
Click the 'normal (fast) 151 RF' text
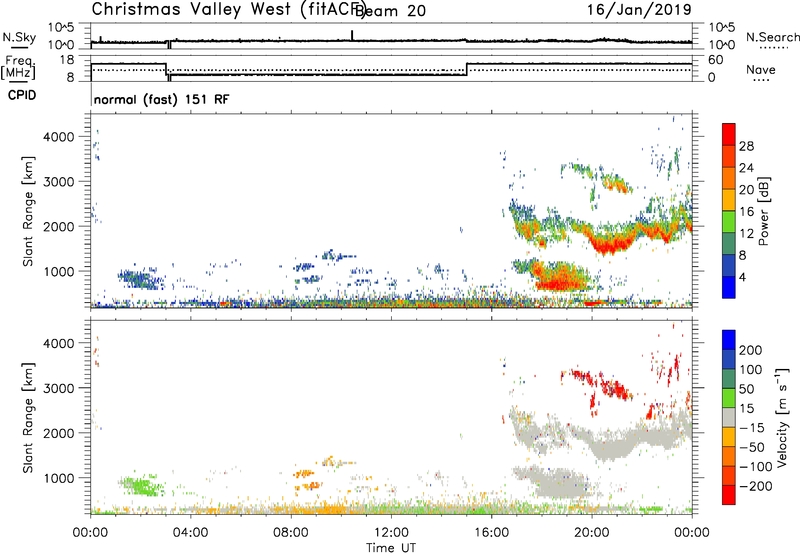click(161, 99)
